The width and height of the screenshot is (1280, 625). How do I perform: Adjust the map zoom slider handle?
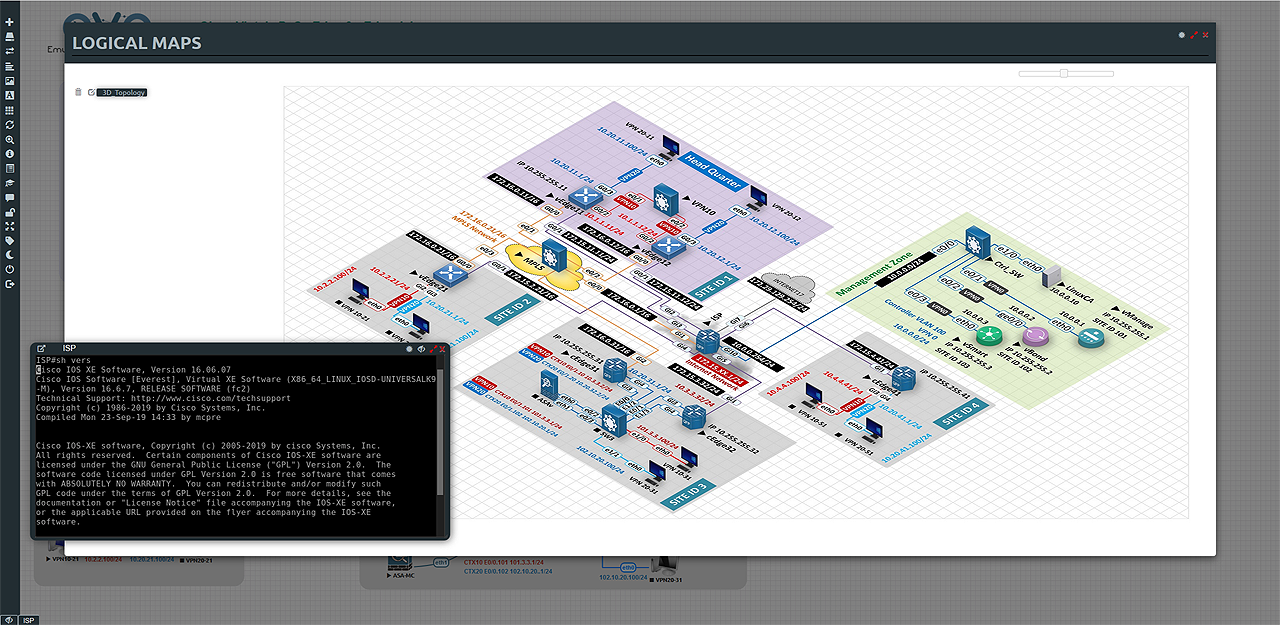point(1064,73)
